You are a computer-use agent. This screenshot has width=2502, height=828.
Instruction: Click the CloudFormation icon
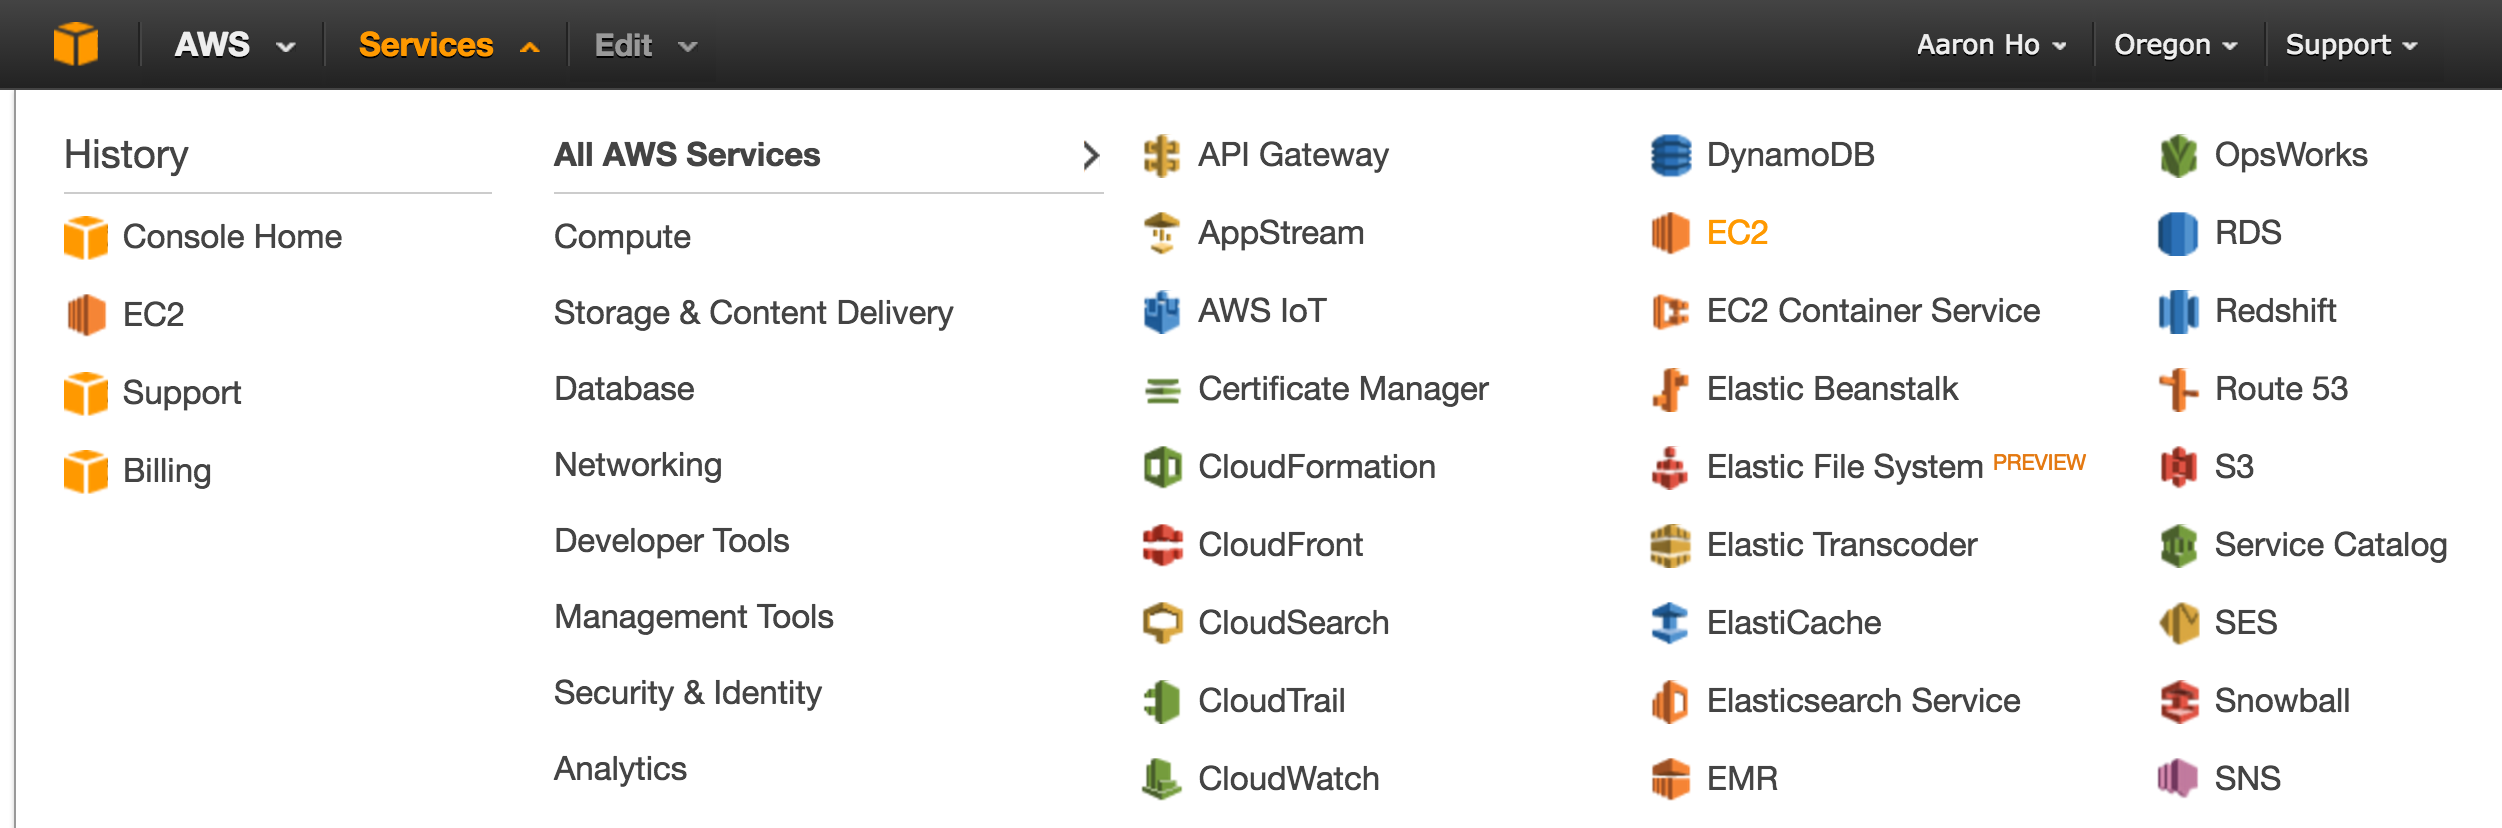click(1161, 467)
